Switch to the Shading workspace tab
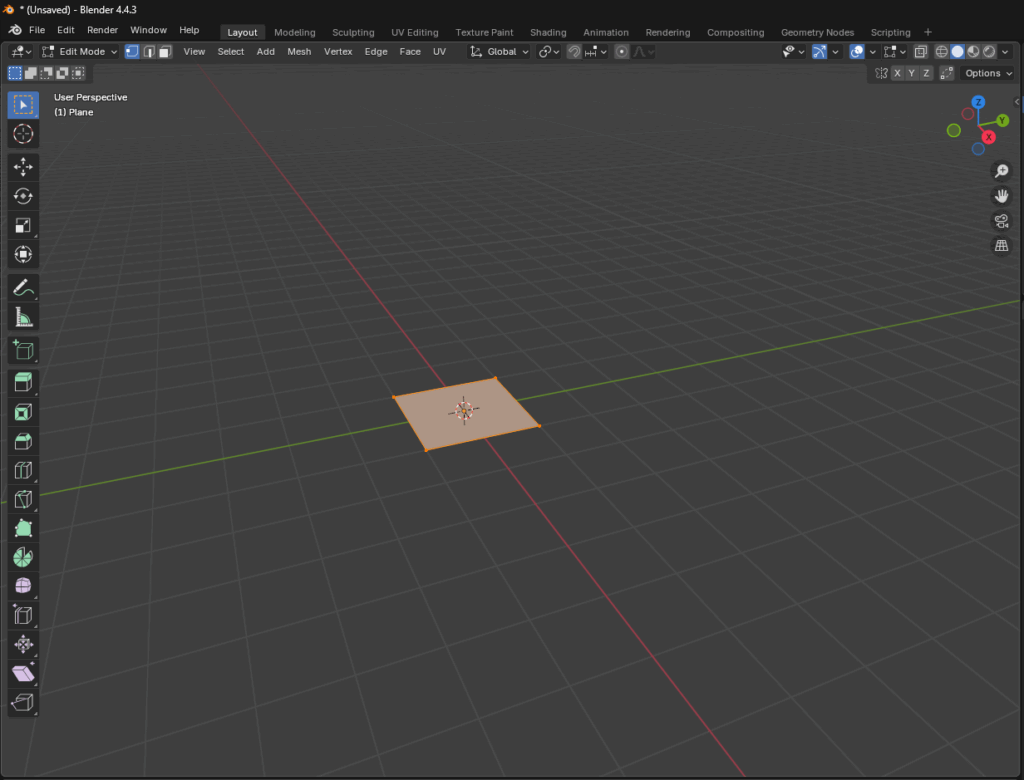 pos(548,32)
